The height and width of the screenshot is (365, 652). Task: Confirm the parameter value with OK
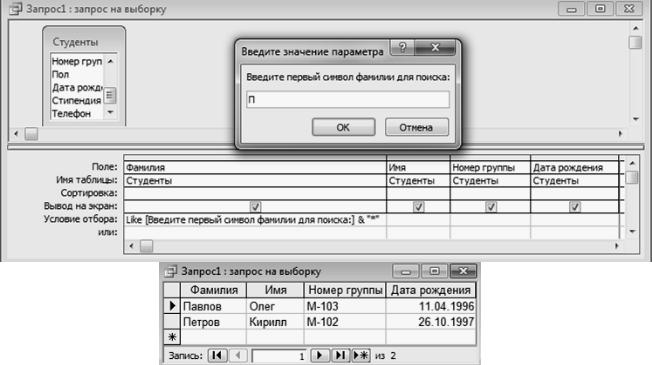pos(343,127)
